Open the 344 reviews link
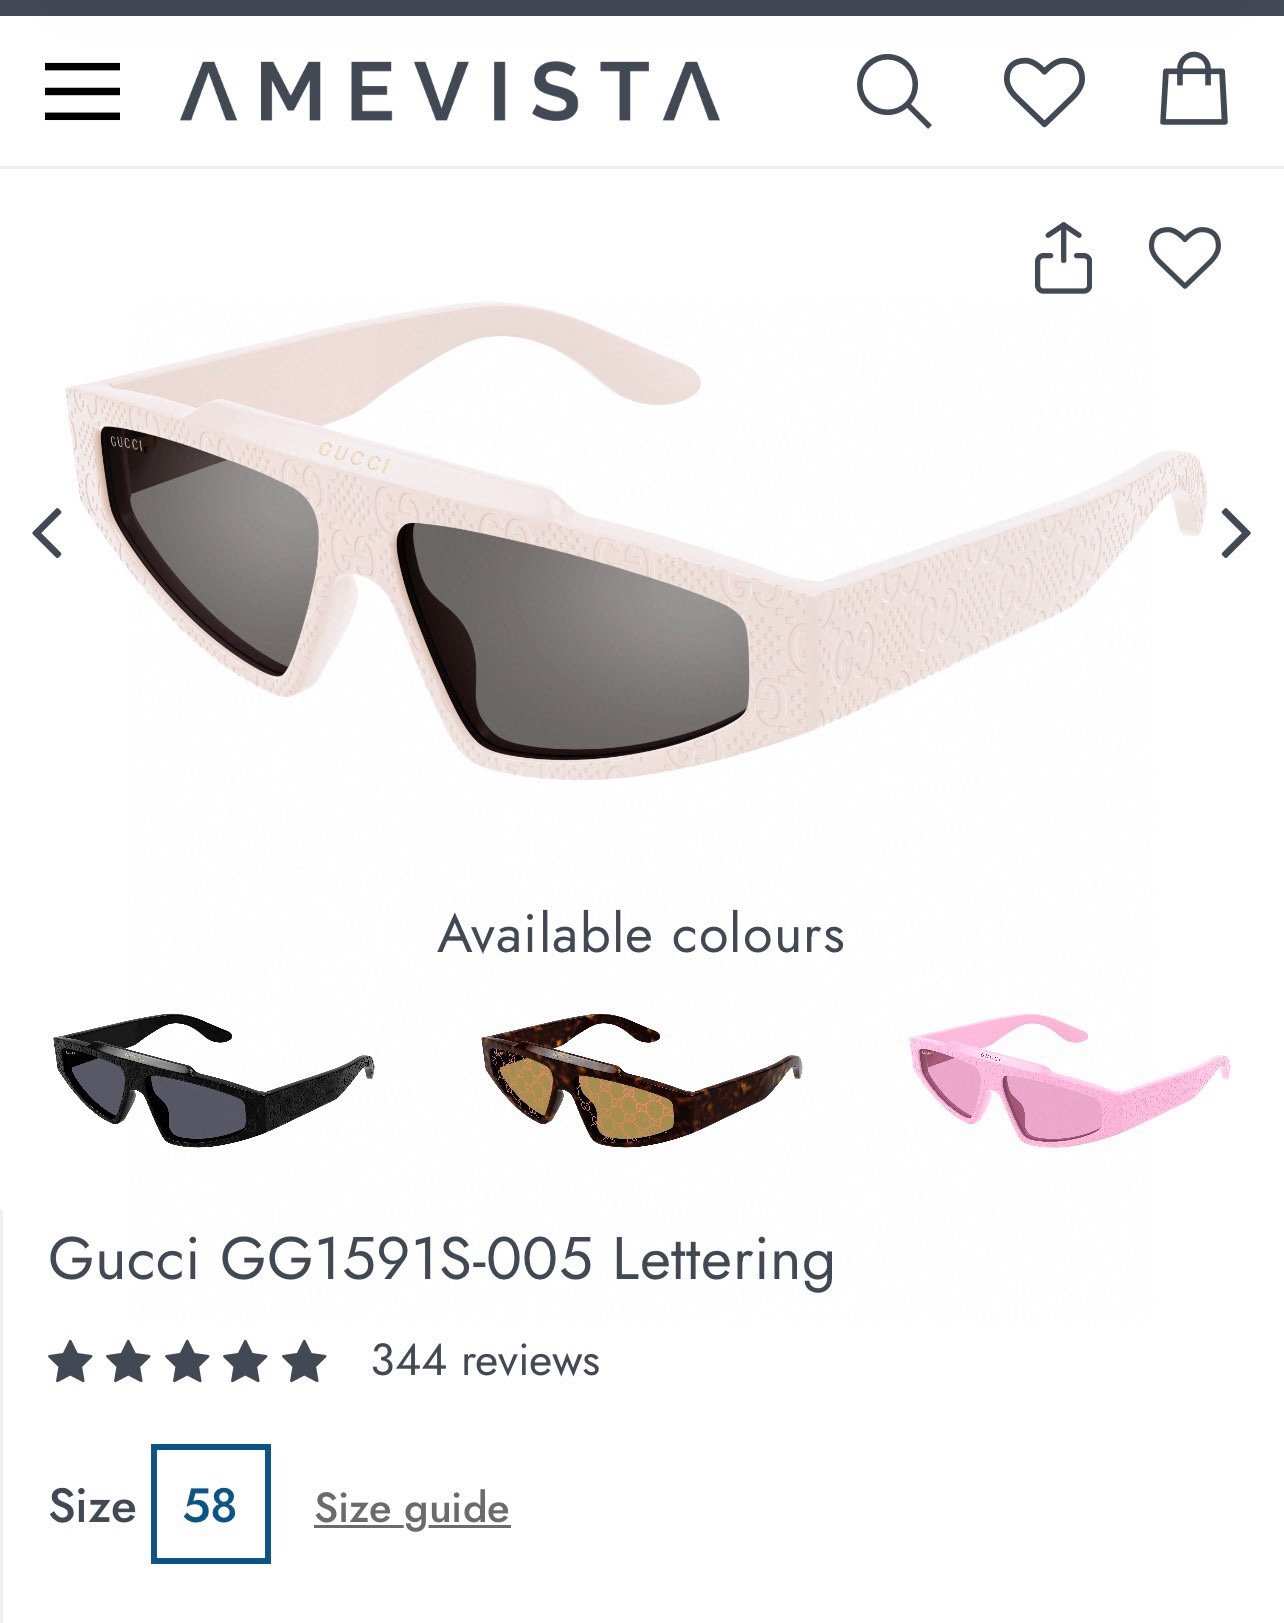The image size is (1284, 1623). pyautogui.click(x=485, y=1361)
